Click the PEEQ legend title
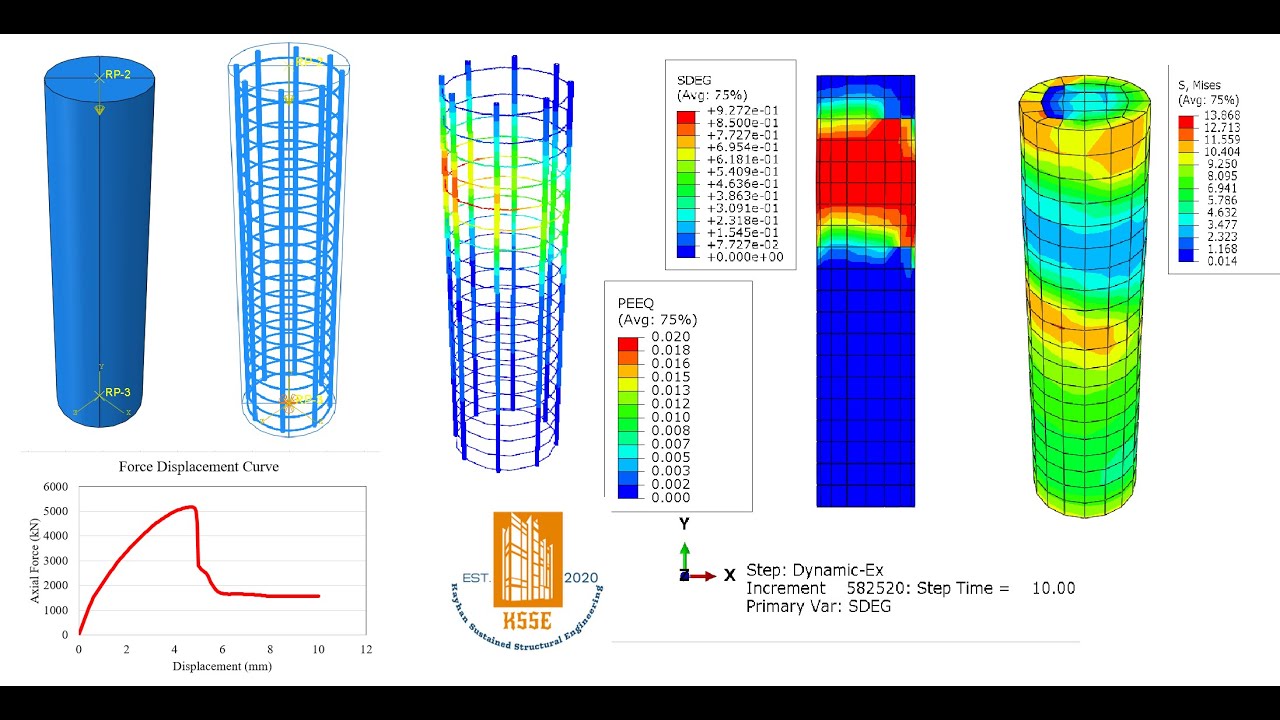The image size is (1280, 720). pos(637,302)
